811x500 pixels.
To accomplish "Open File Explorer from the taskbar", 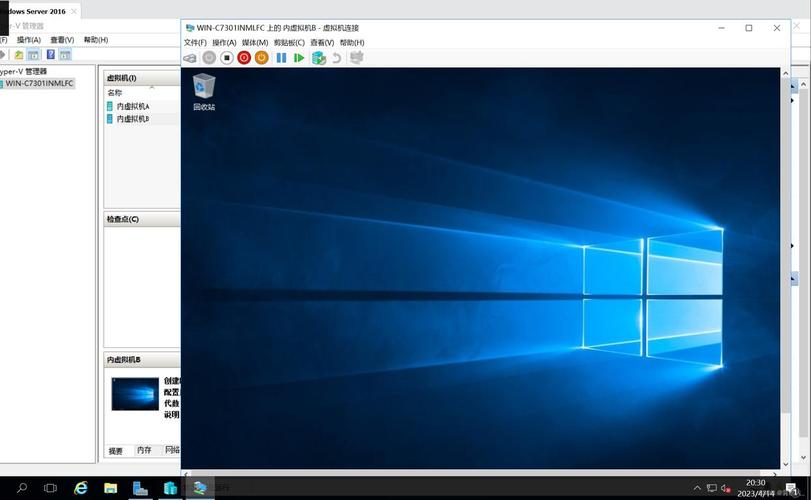I will click(110, 488).
